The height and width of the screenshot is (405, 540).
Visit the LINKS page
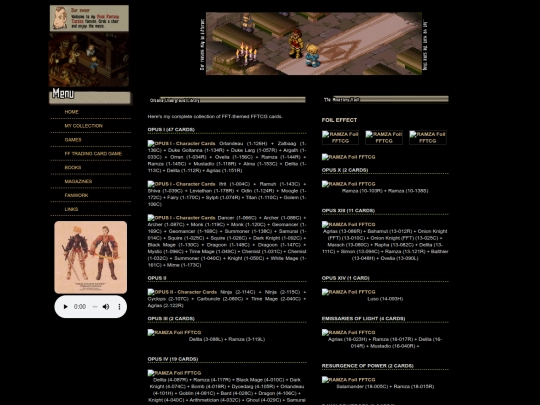coord(71,209)
